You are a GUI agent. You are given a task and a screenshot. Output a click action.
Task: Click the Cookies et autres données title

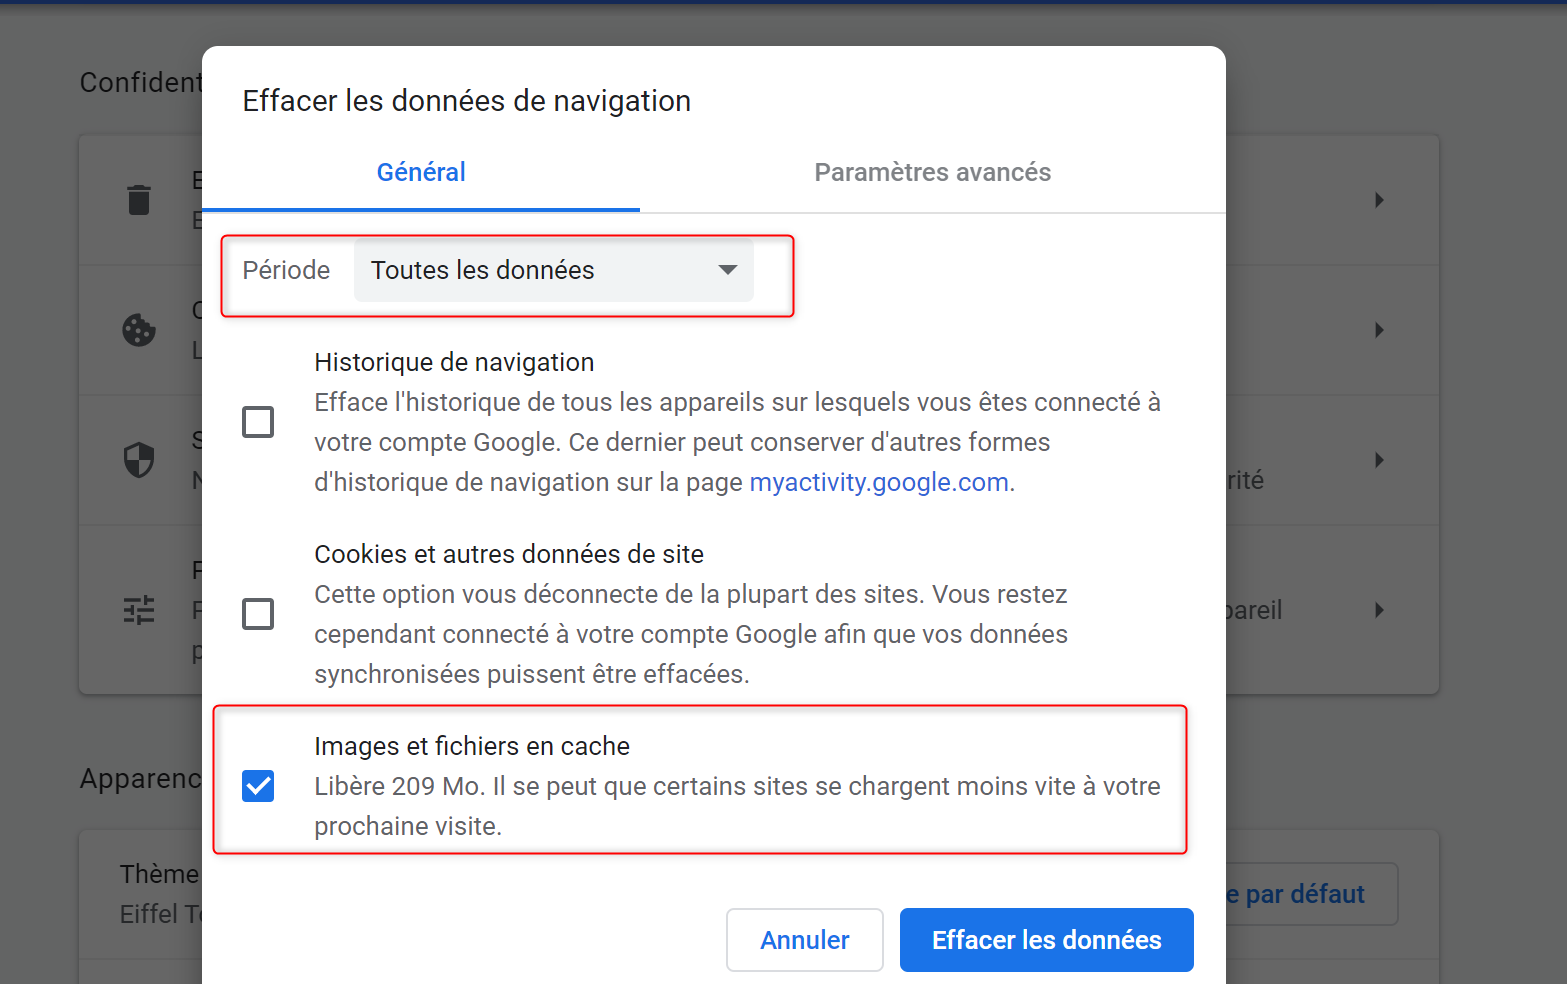point(508,554)
